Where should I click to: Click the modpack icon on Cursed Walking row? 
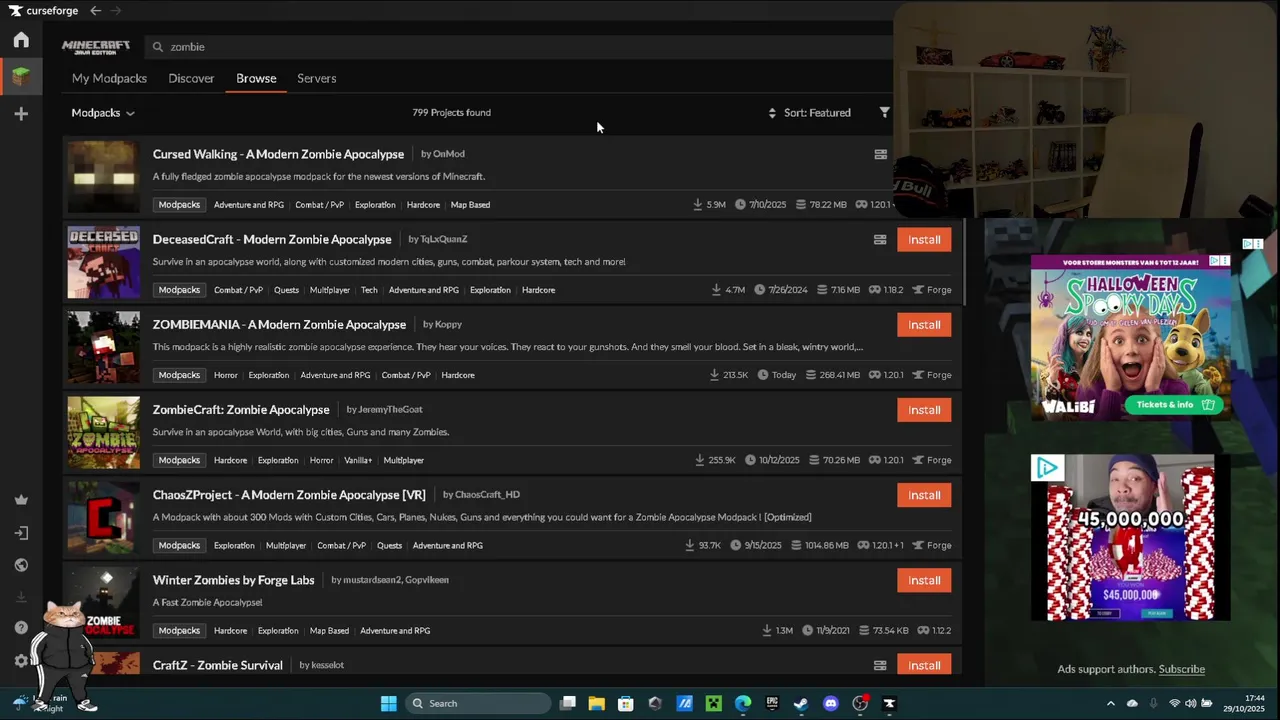pos(880,154)
